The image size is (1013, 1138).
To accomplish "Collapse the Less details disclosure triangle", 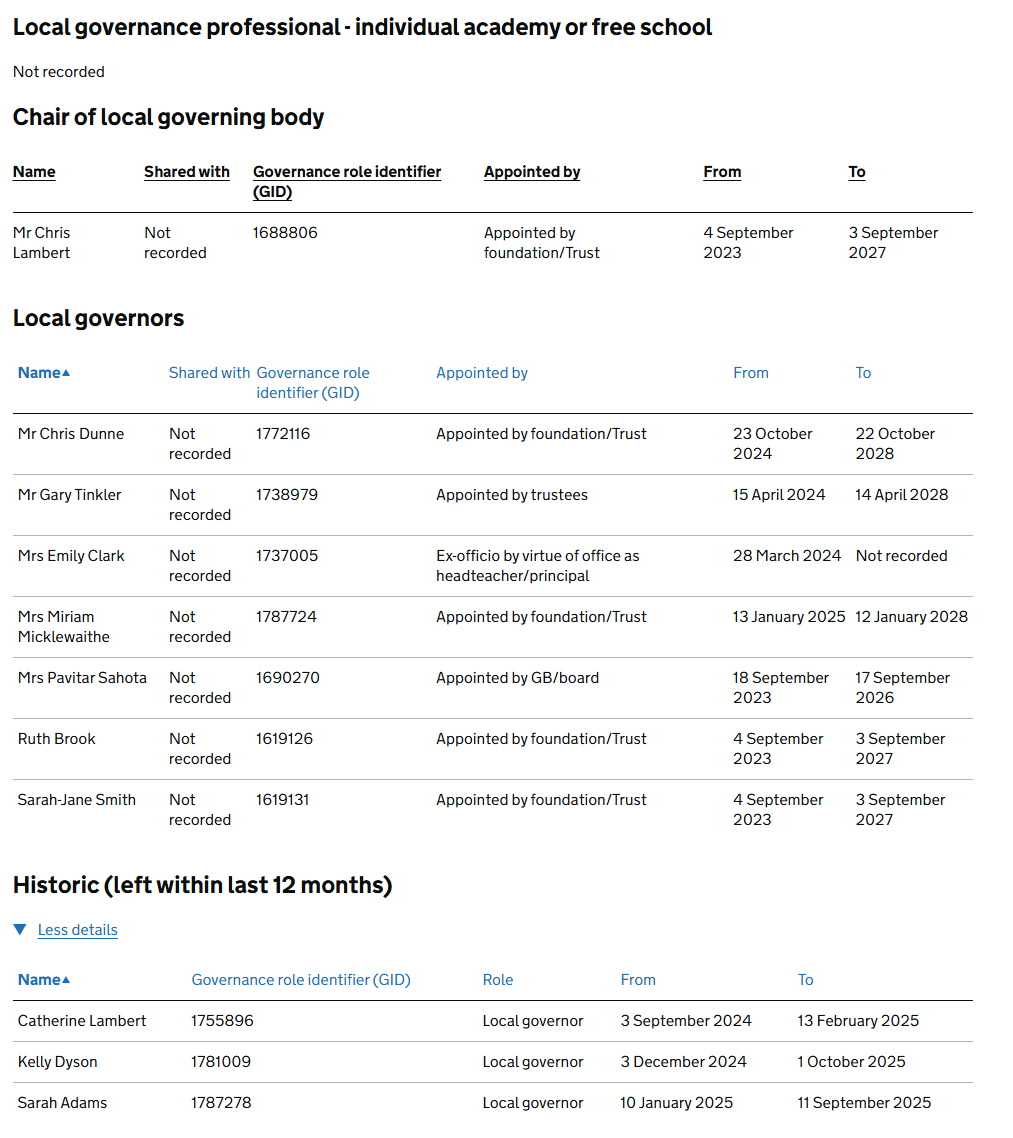I will click(x=20, y=930).
